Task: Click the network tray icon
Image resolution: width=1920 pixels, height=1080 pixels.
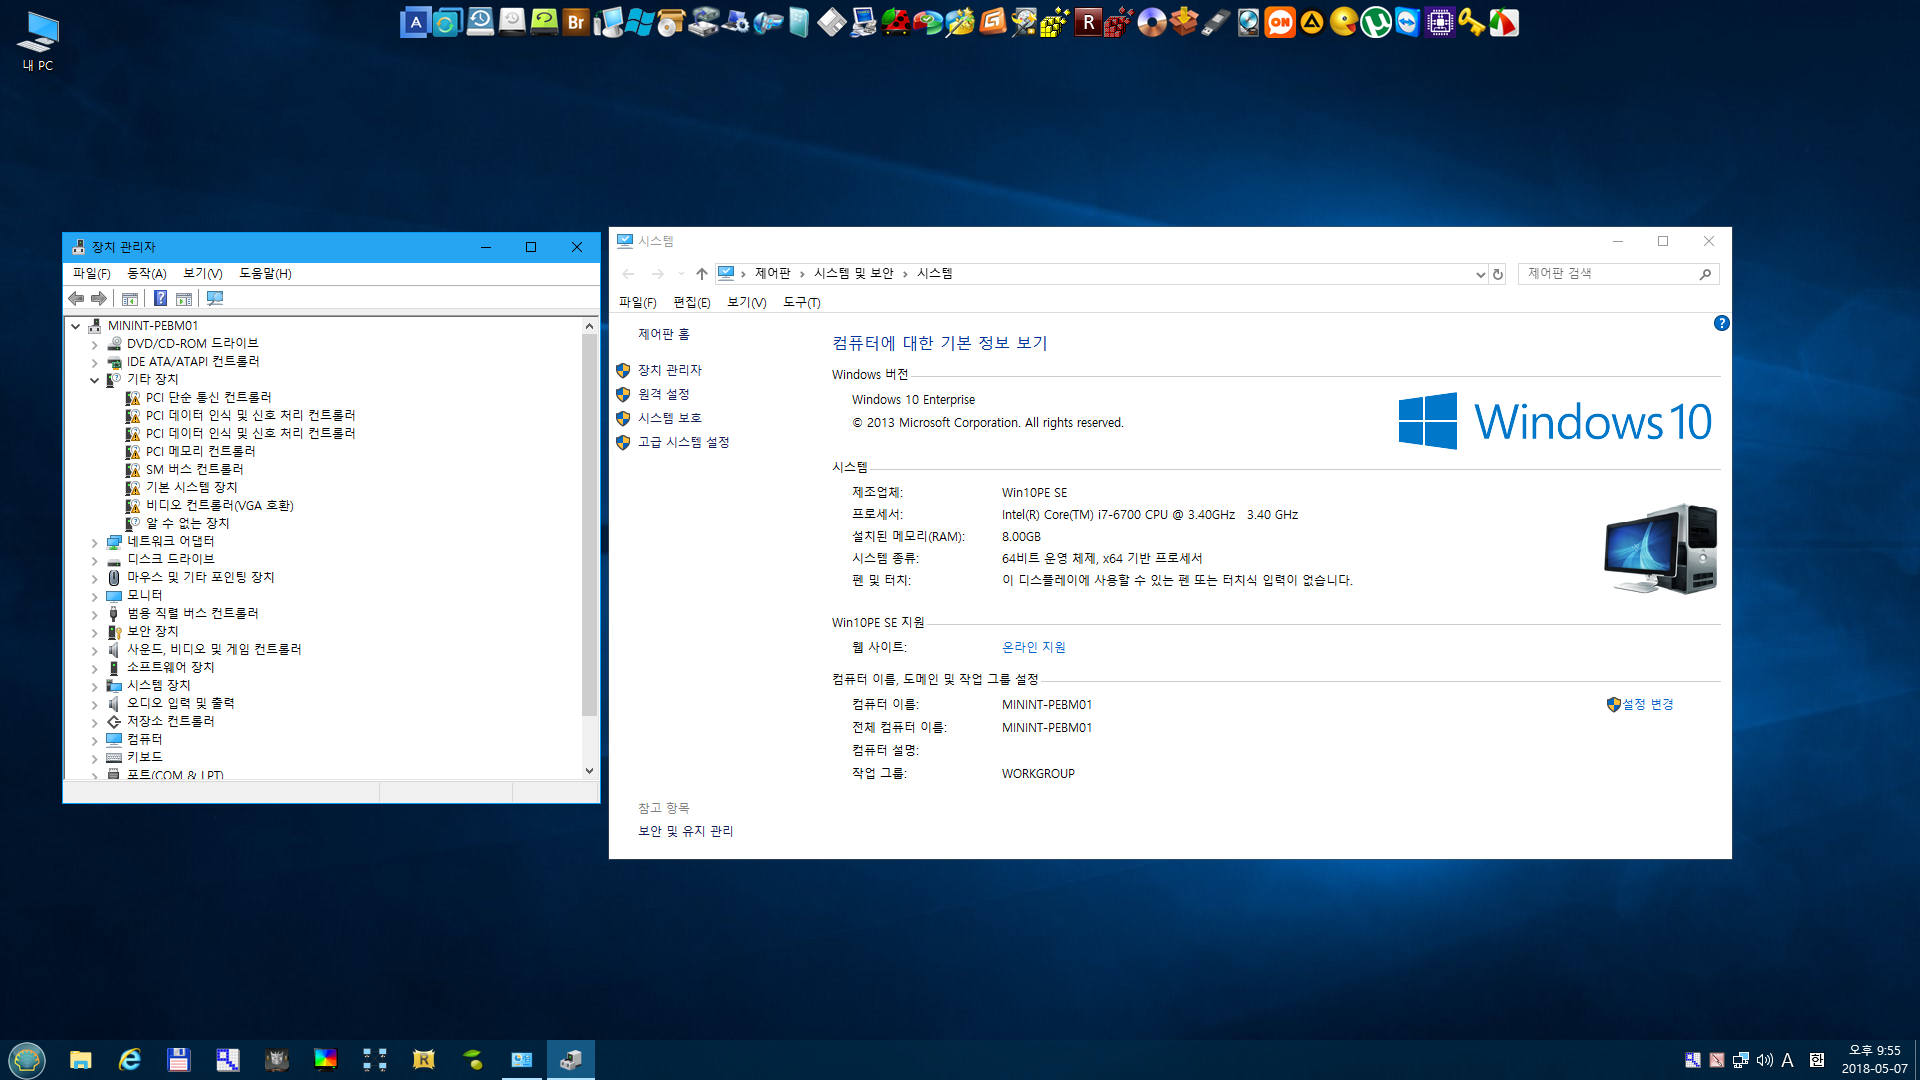Action: point(1741,1060)
